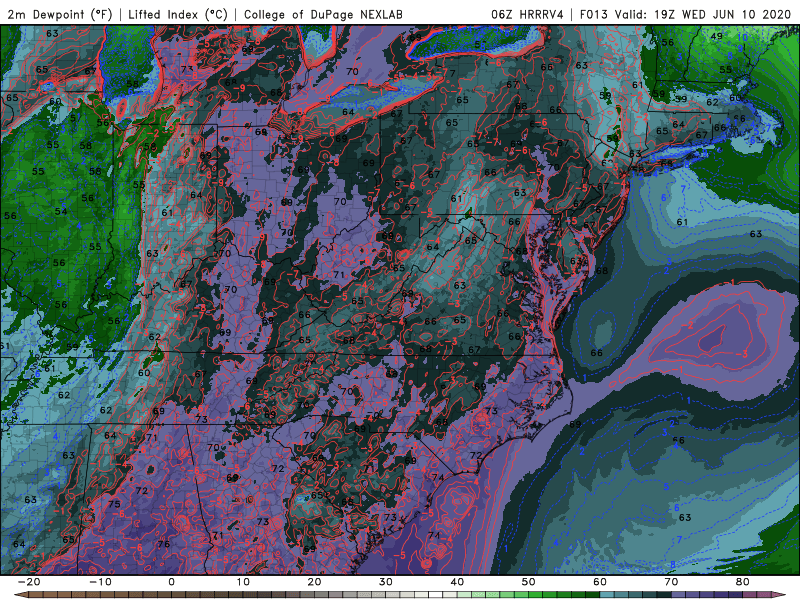Click the '-20' color scale label
The height and width of the screenshot is (600, 800).
point(29,582)
